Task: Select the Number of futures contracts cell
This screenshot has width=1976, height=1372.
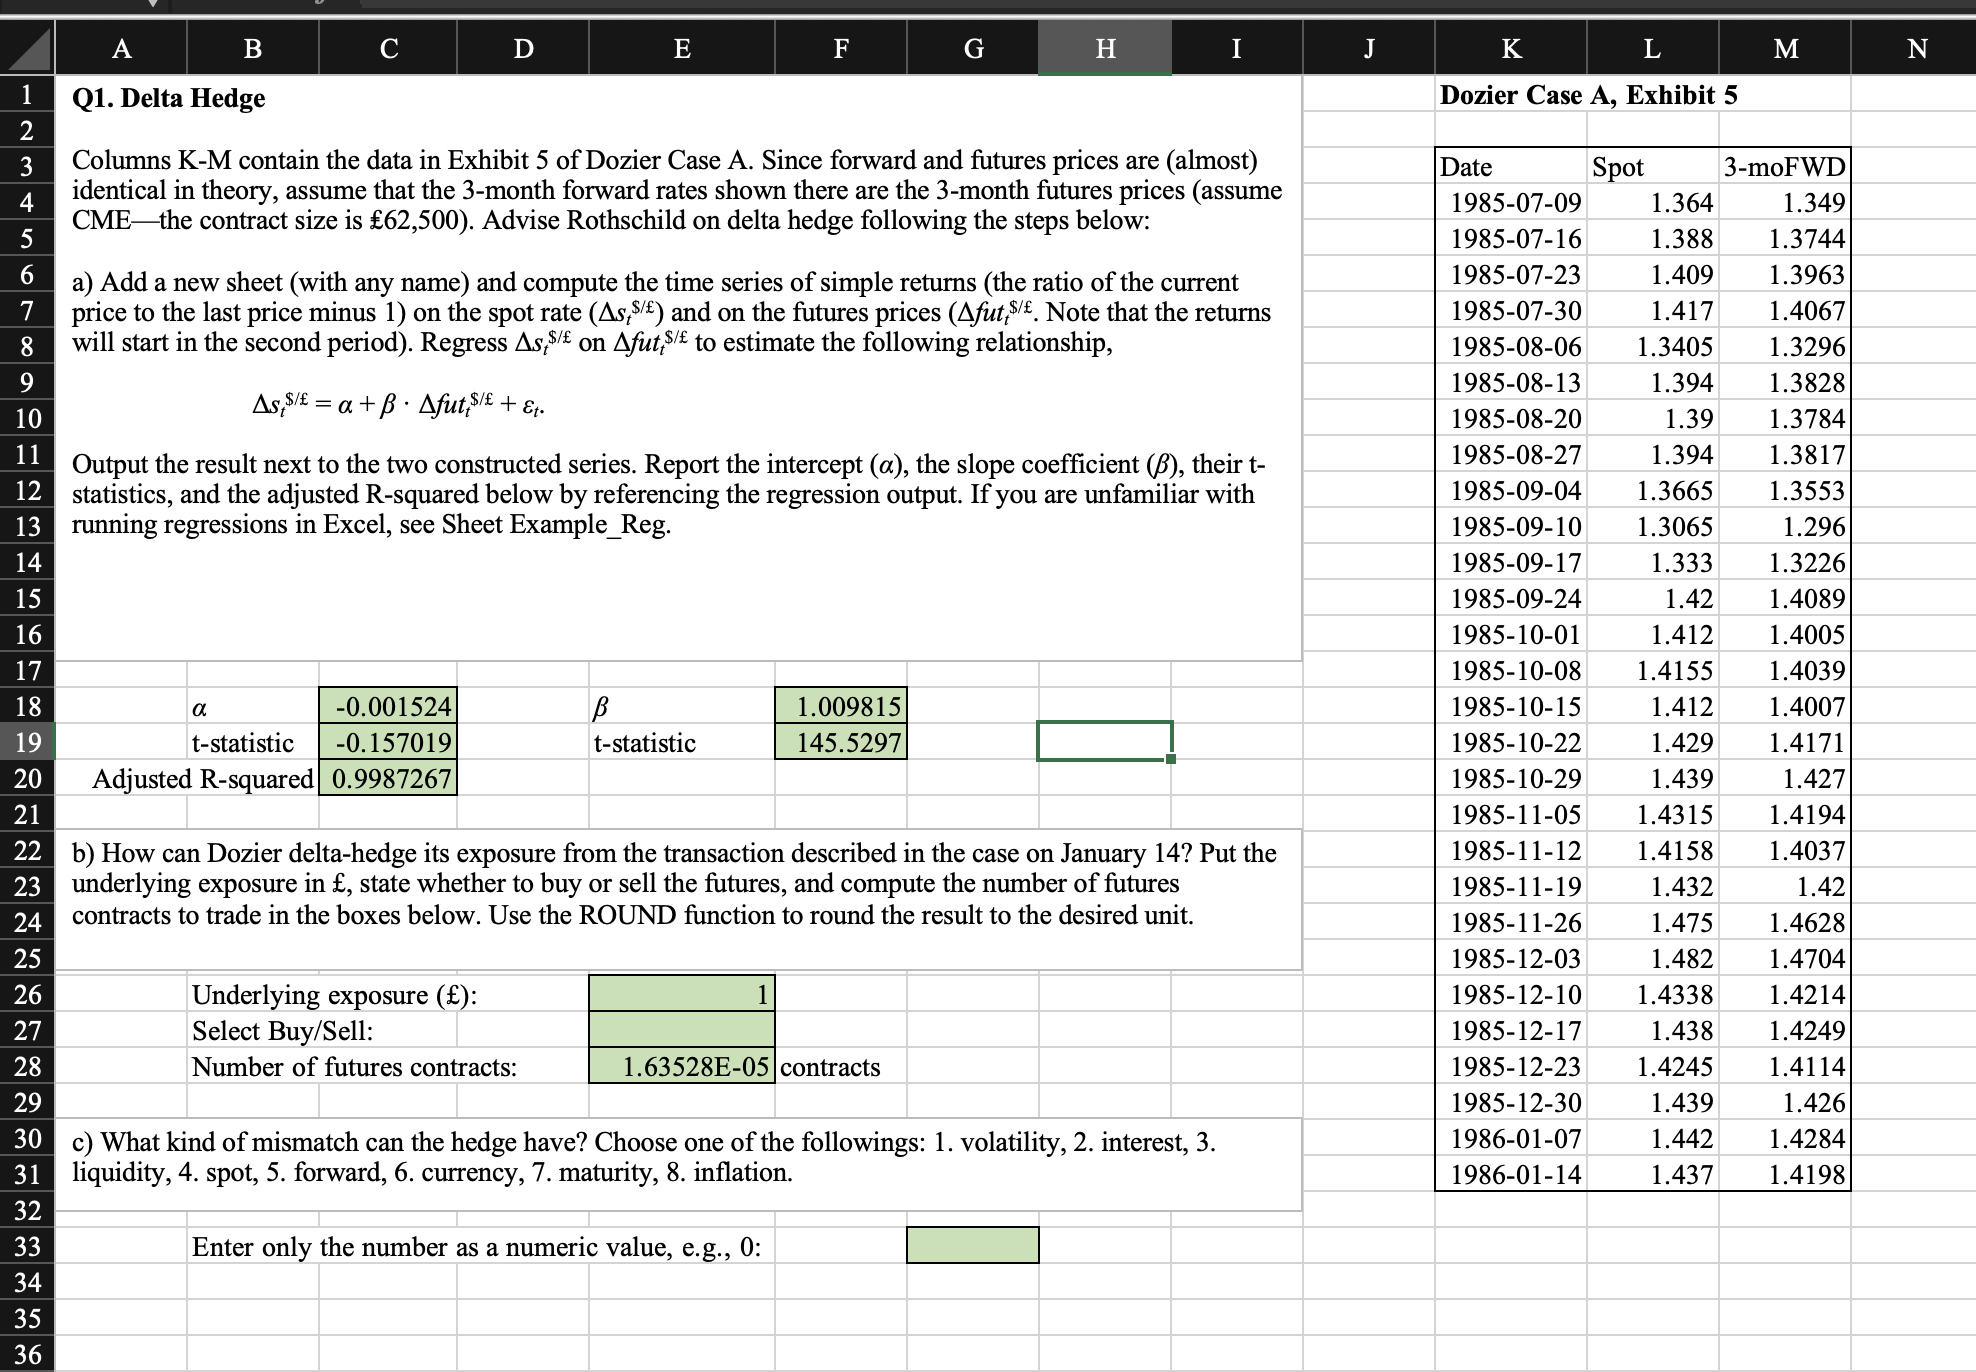Action: coord(682,1066)
